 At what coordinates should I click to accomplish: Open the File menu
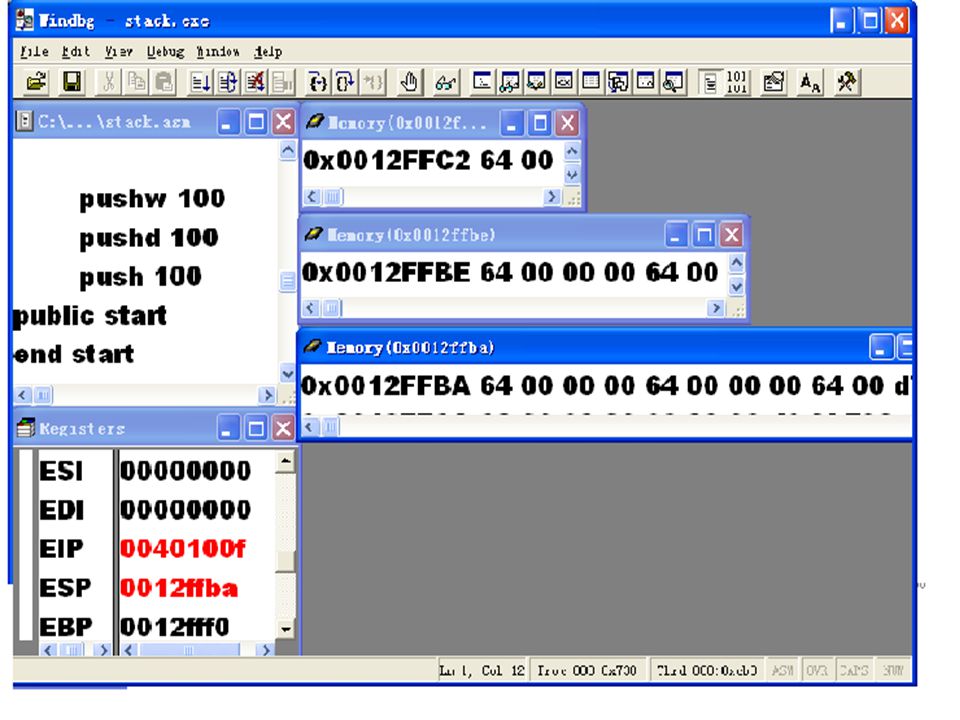34,51
